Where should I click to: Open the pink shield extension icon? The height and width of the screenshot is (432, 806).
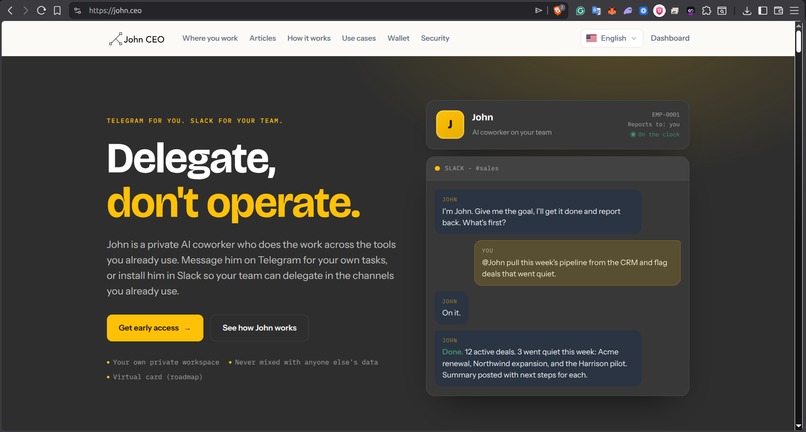(x=660, y=10)
